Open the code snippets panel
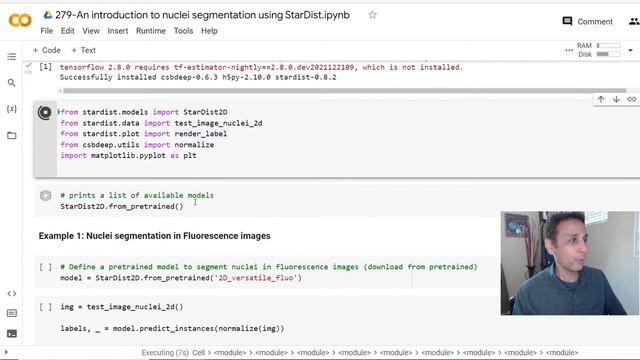 11,293
